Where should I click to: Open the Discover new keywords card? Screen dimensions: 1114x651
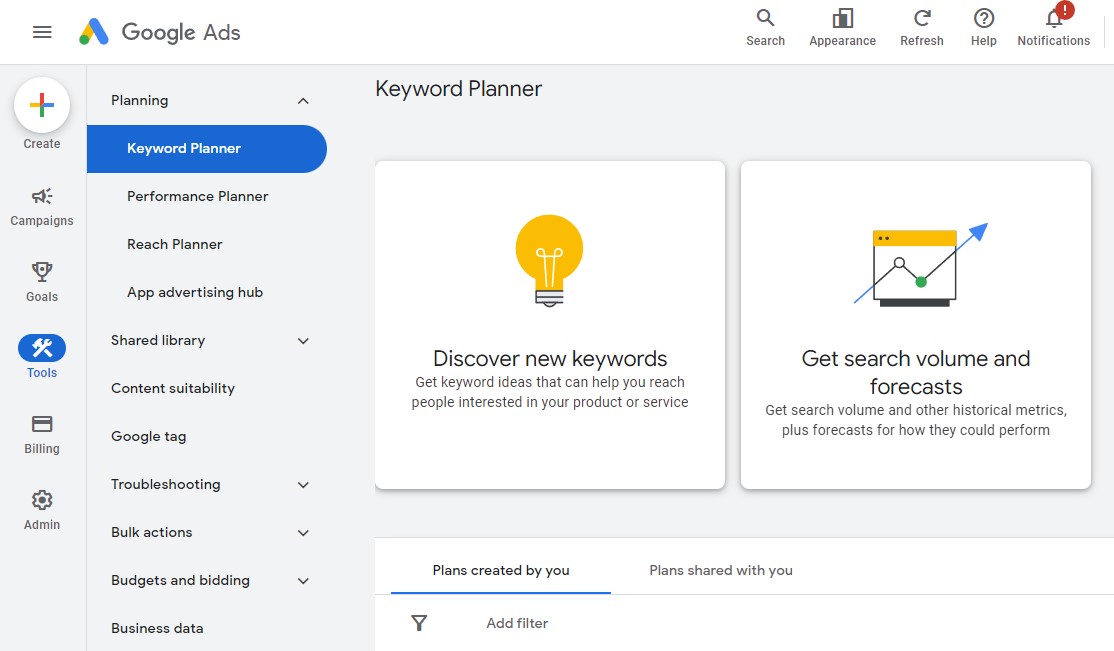coord(550,325)
